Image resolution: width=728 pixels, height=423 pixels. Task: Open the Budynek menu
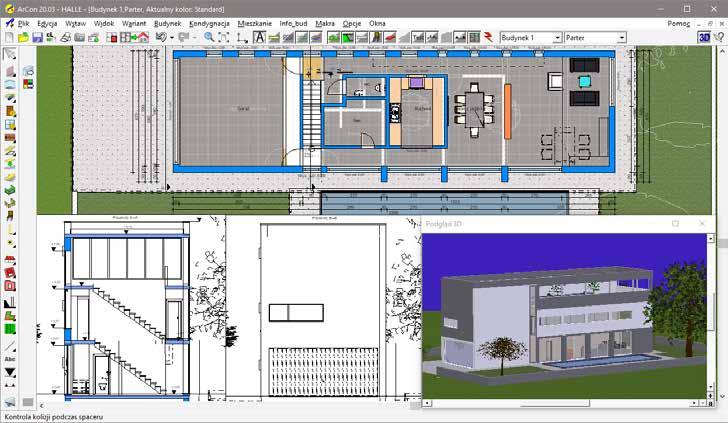click(x=167, y=23)
